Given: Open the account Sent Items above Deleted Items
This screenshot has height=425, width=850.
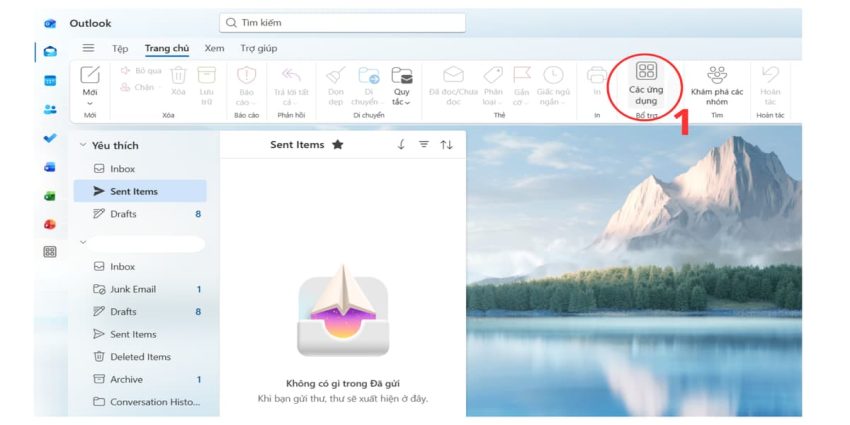Looking at the screenshot, I should pos(140,334).
